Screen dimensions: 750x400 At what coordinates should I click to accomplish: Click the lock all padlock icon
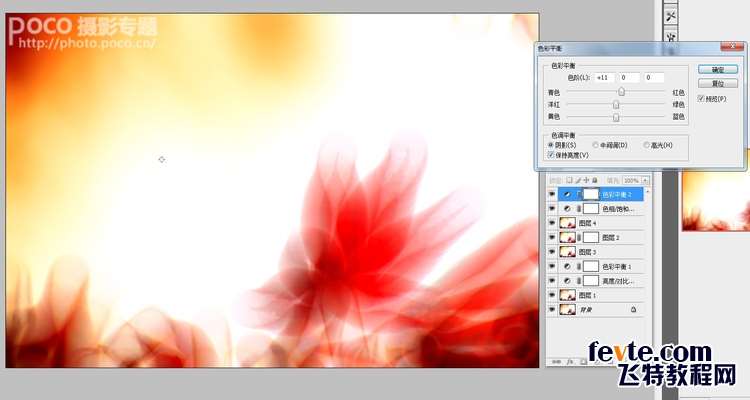[595, 180]
